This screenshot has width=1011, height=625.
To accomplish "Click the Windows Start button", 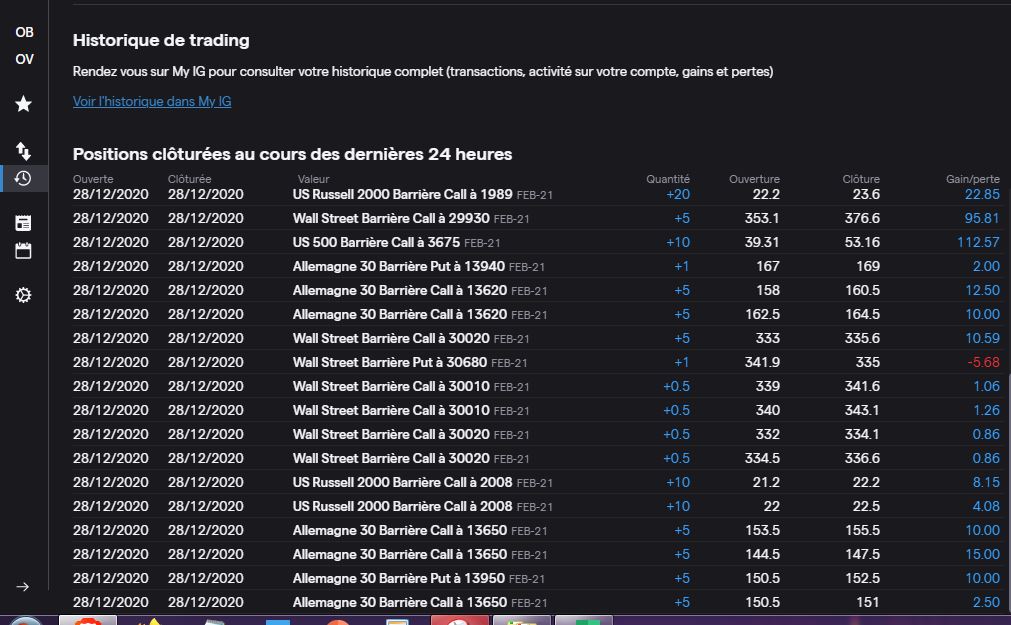I will pyautogui.click(x=24, y=621).
